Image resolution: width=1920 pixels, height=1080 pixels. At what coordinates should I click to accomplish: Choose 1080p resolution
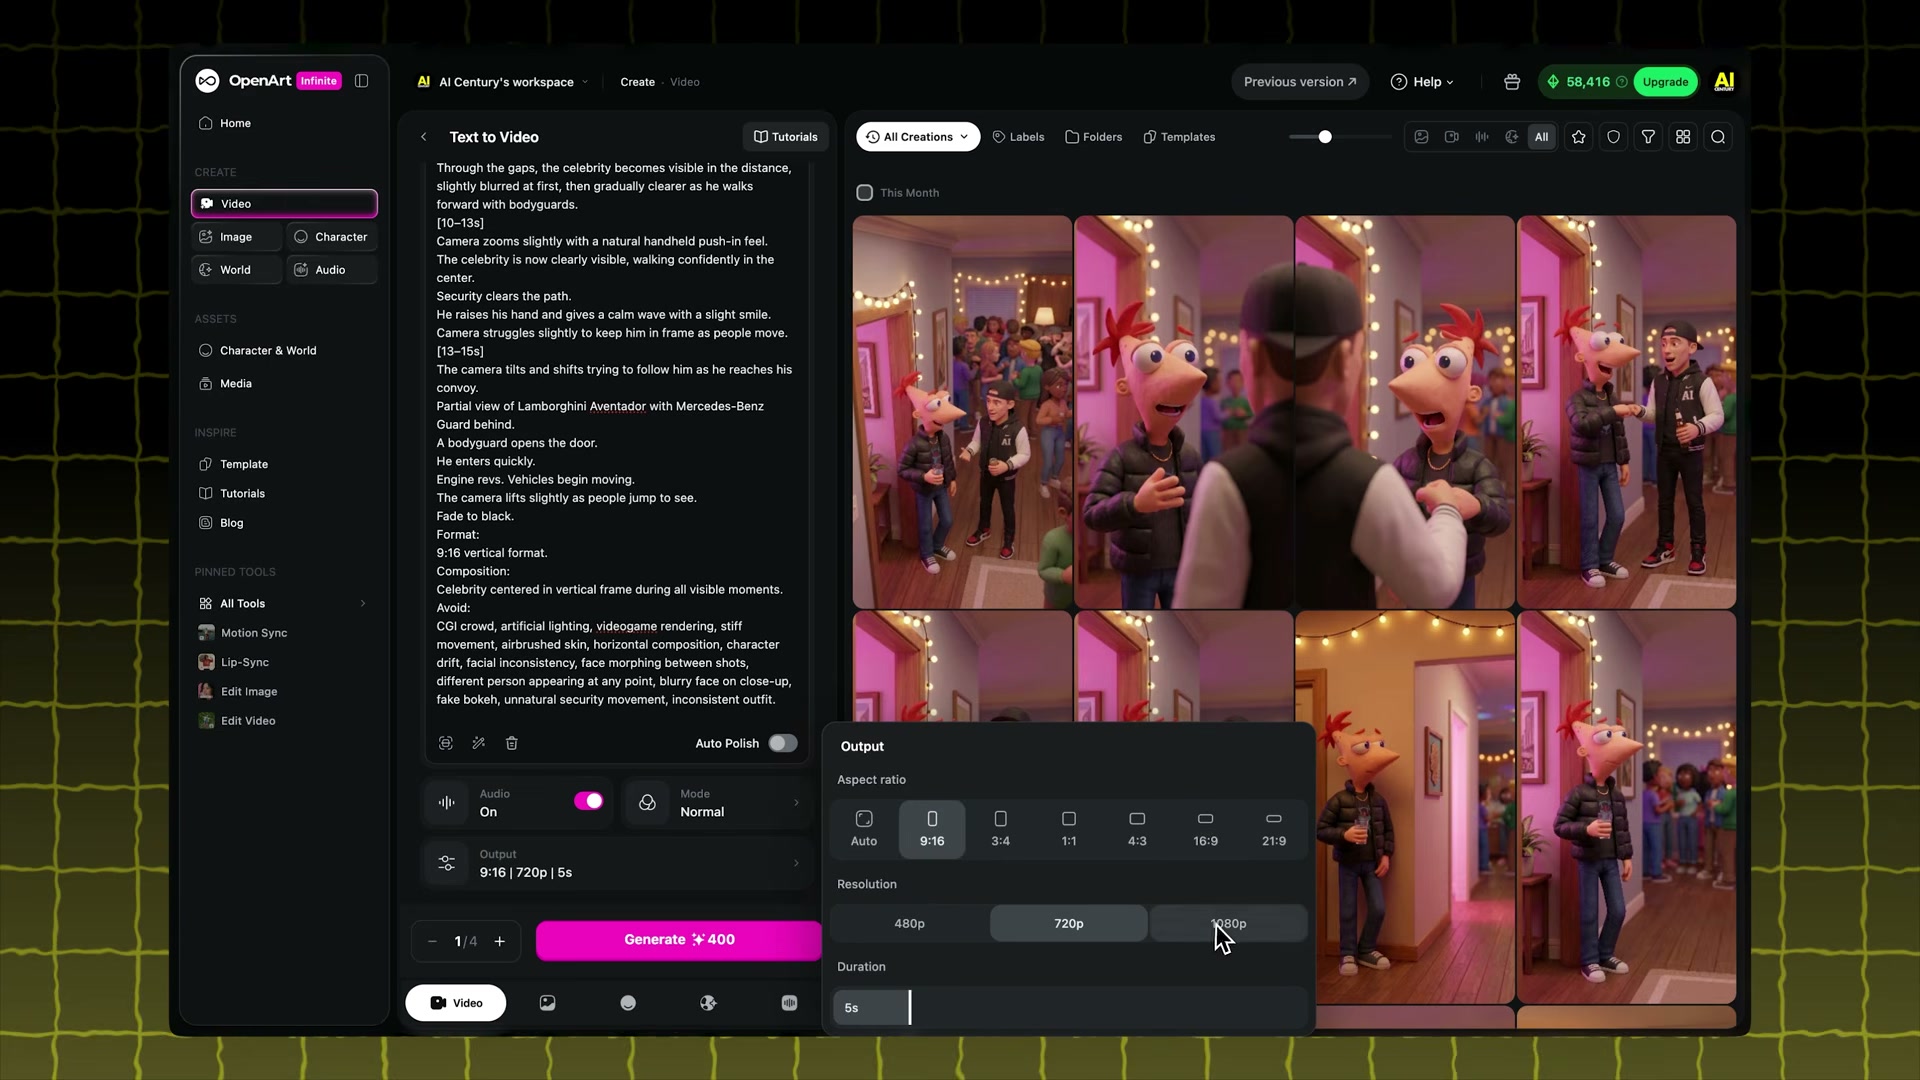[1228, 923]
